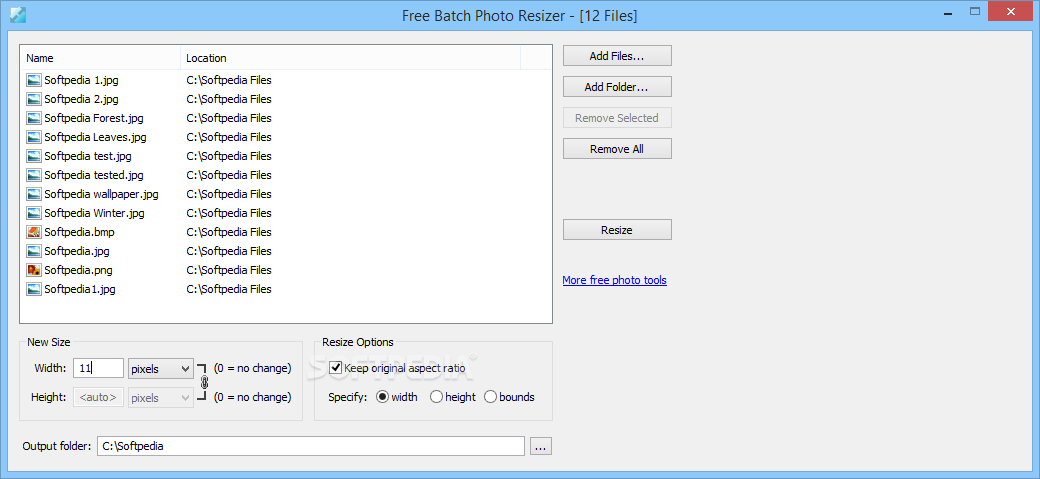The image size is (1040, 479).
Task: Toggle Keep original aspect ratio checkbox
Action: [335, 368]
